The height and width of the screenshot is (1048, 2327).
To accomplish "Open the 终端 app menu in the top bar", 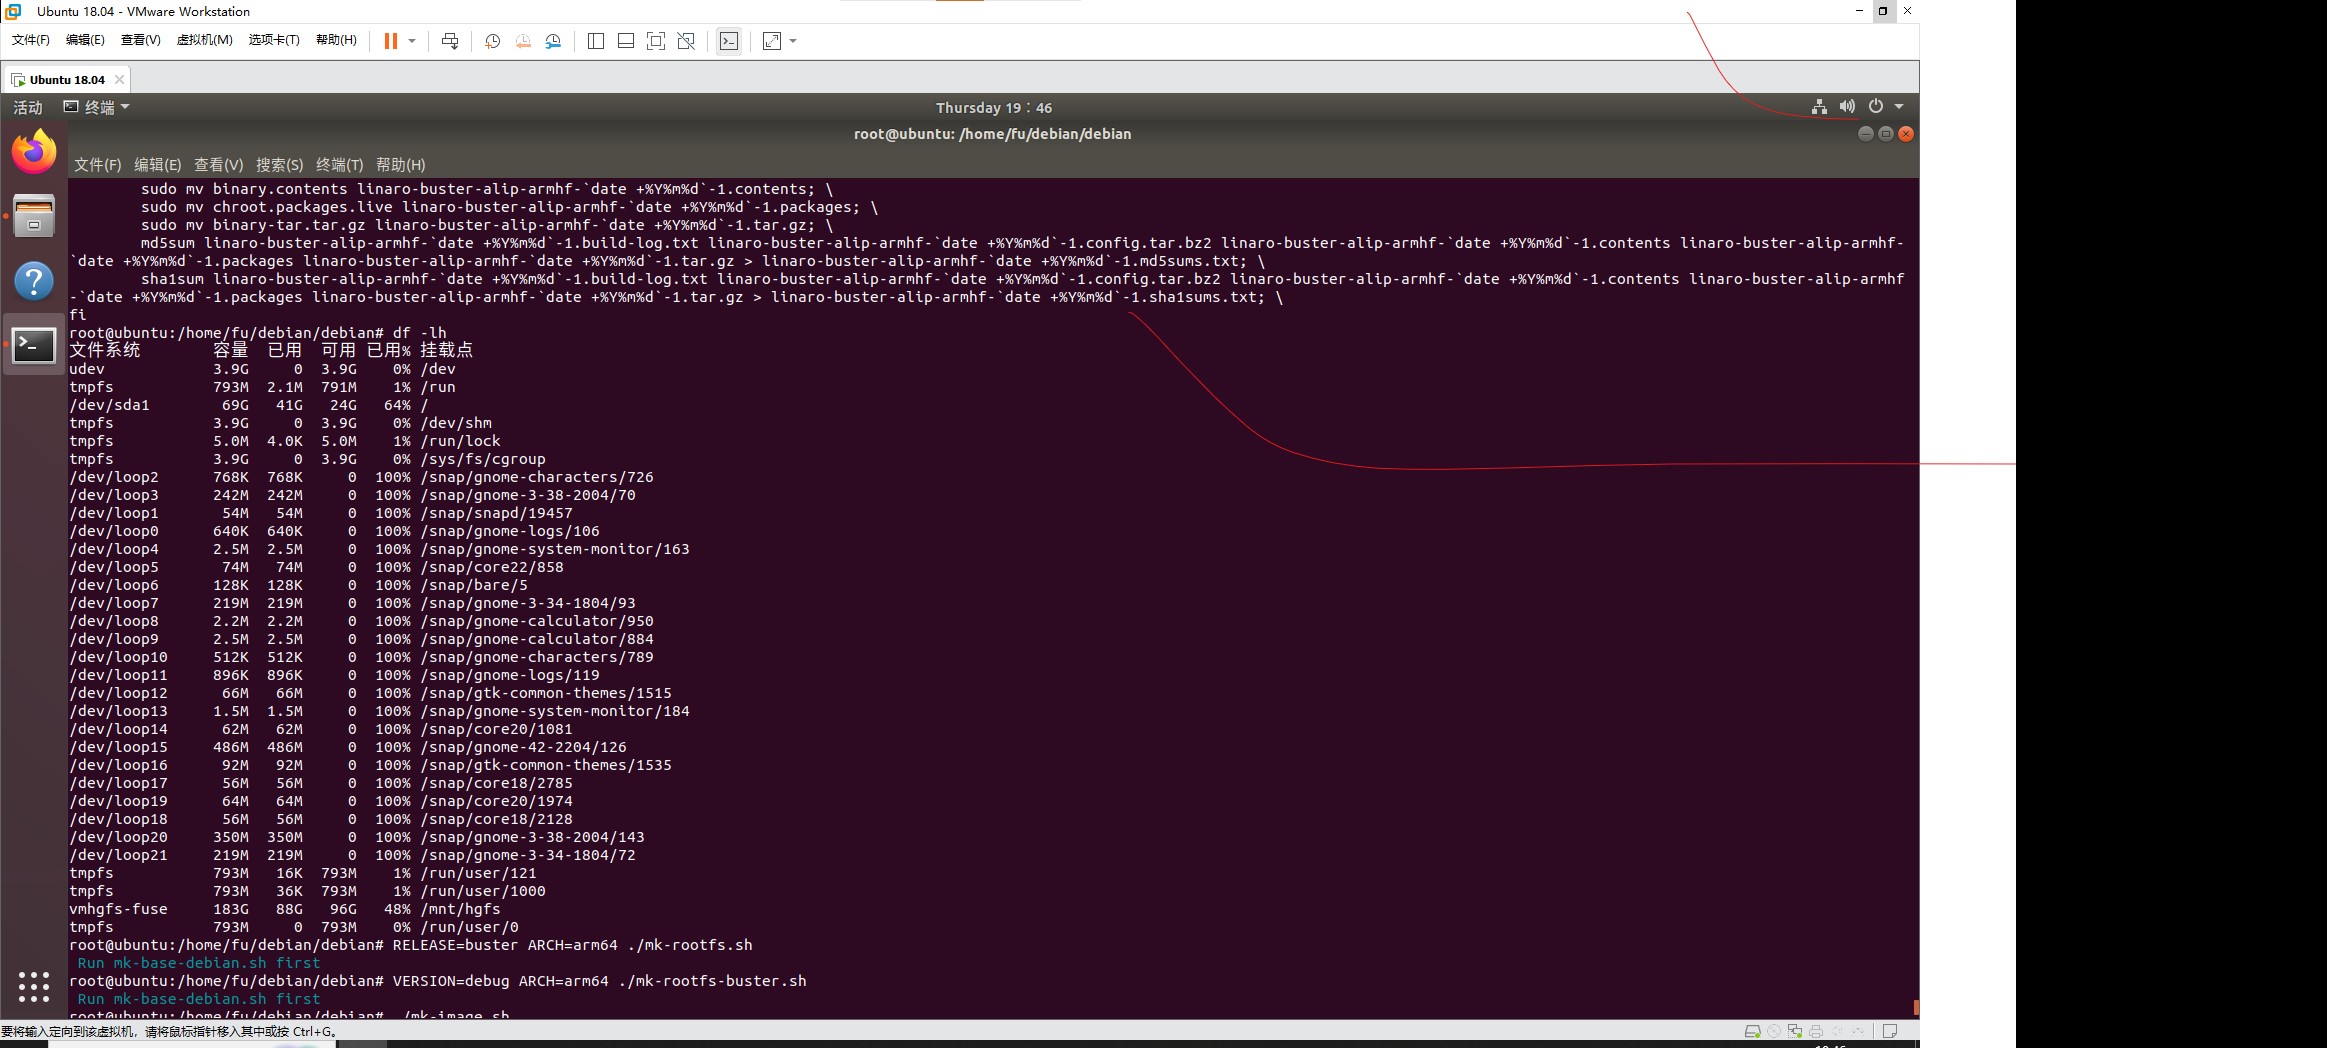I will click(x=97, y=107).
